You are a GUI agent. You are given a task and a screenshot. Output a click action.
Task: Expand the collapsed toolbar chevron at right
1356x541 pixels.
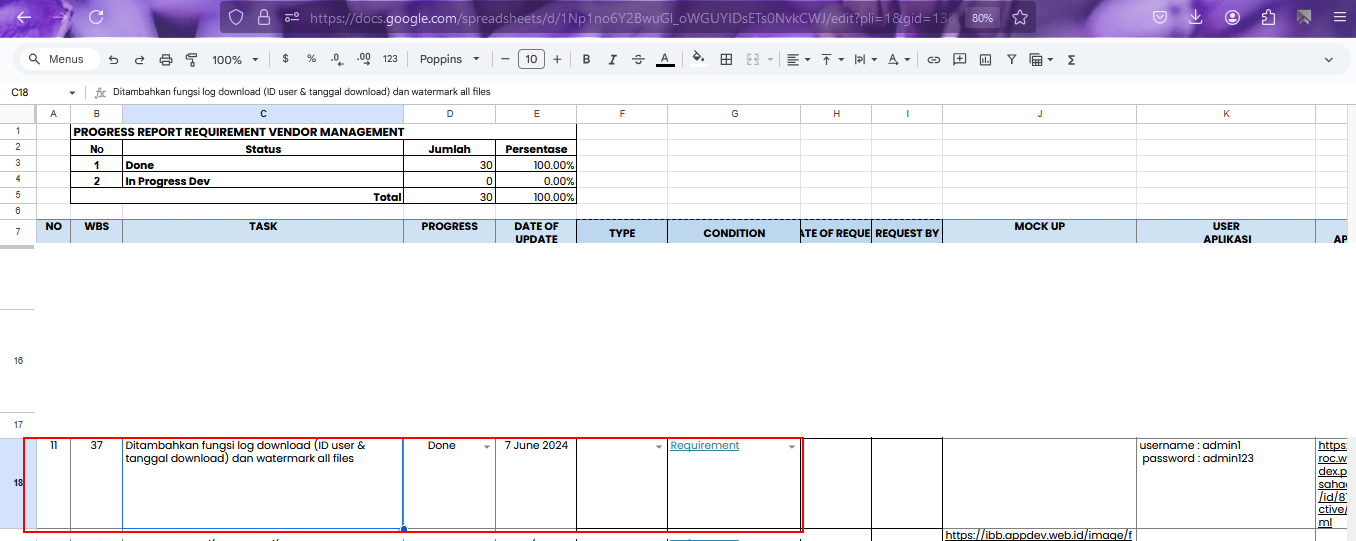coord(1329,60)
